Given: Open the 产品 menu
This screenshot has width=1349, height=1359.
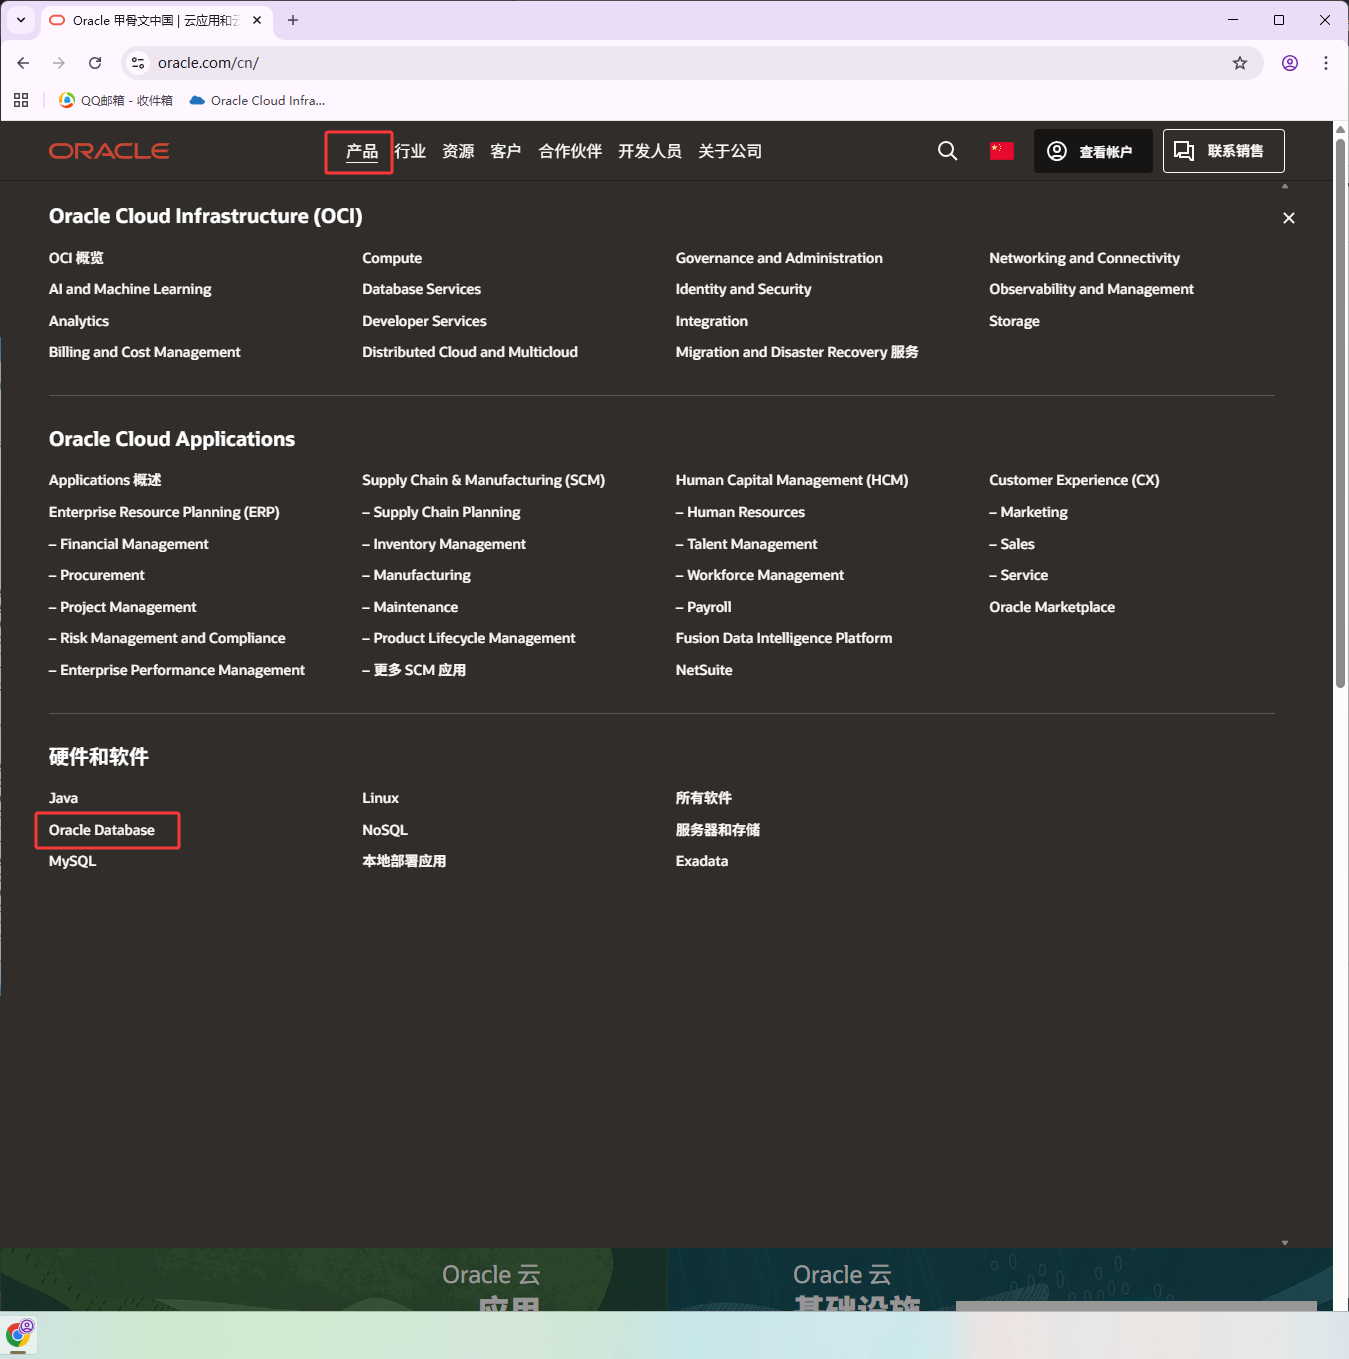Looking at the screenshot, I should (x=361, y=152).
